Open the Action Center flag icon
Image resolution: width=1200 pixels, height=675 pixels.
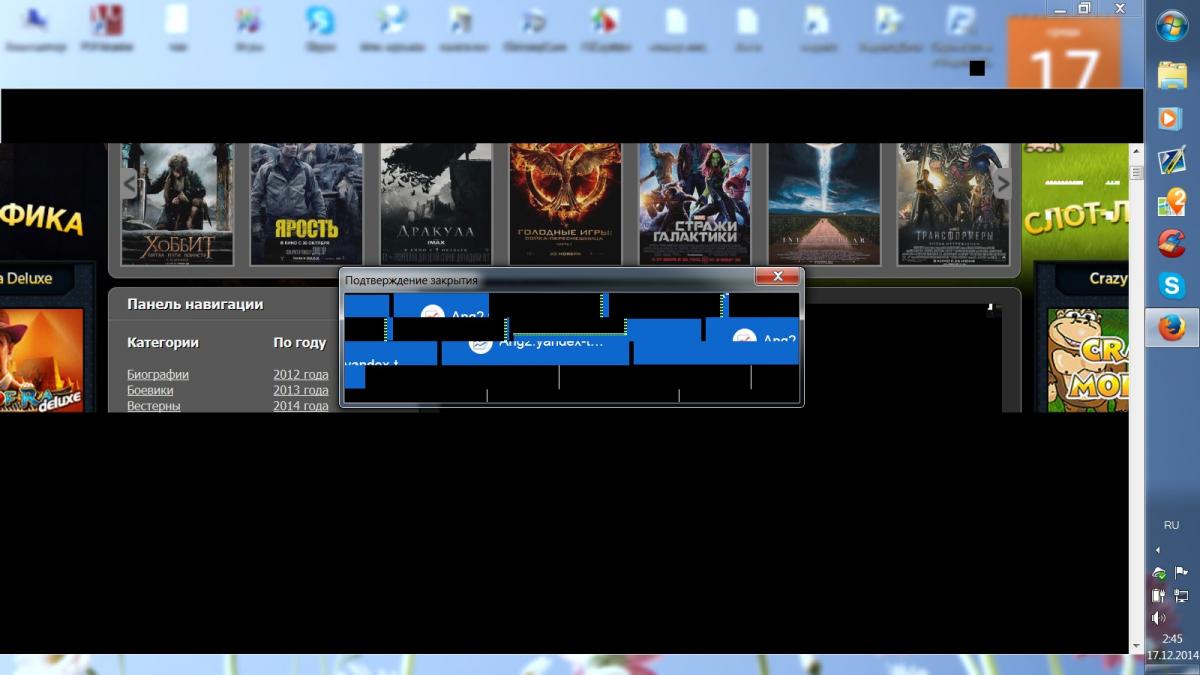click(1181, 573)
